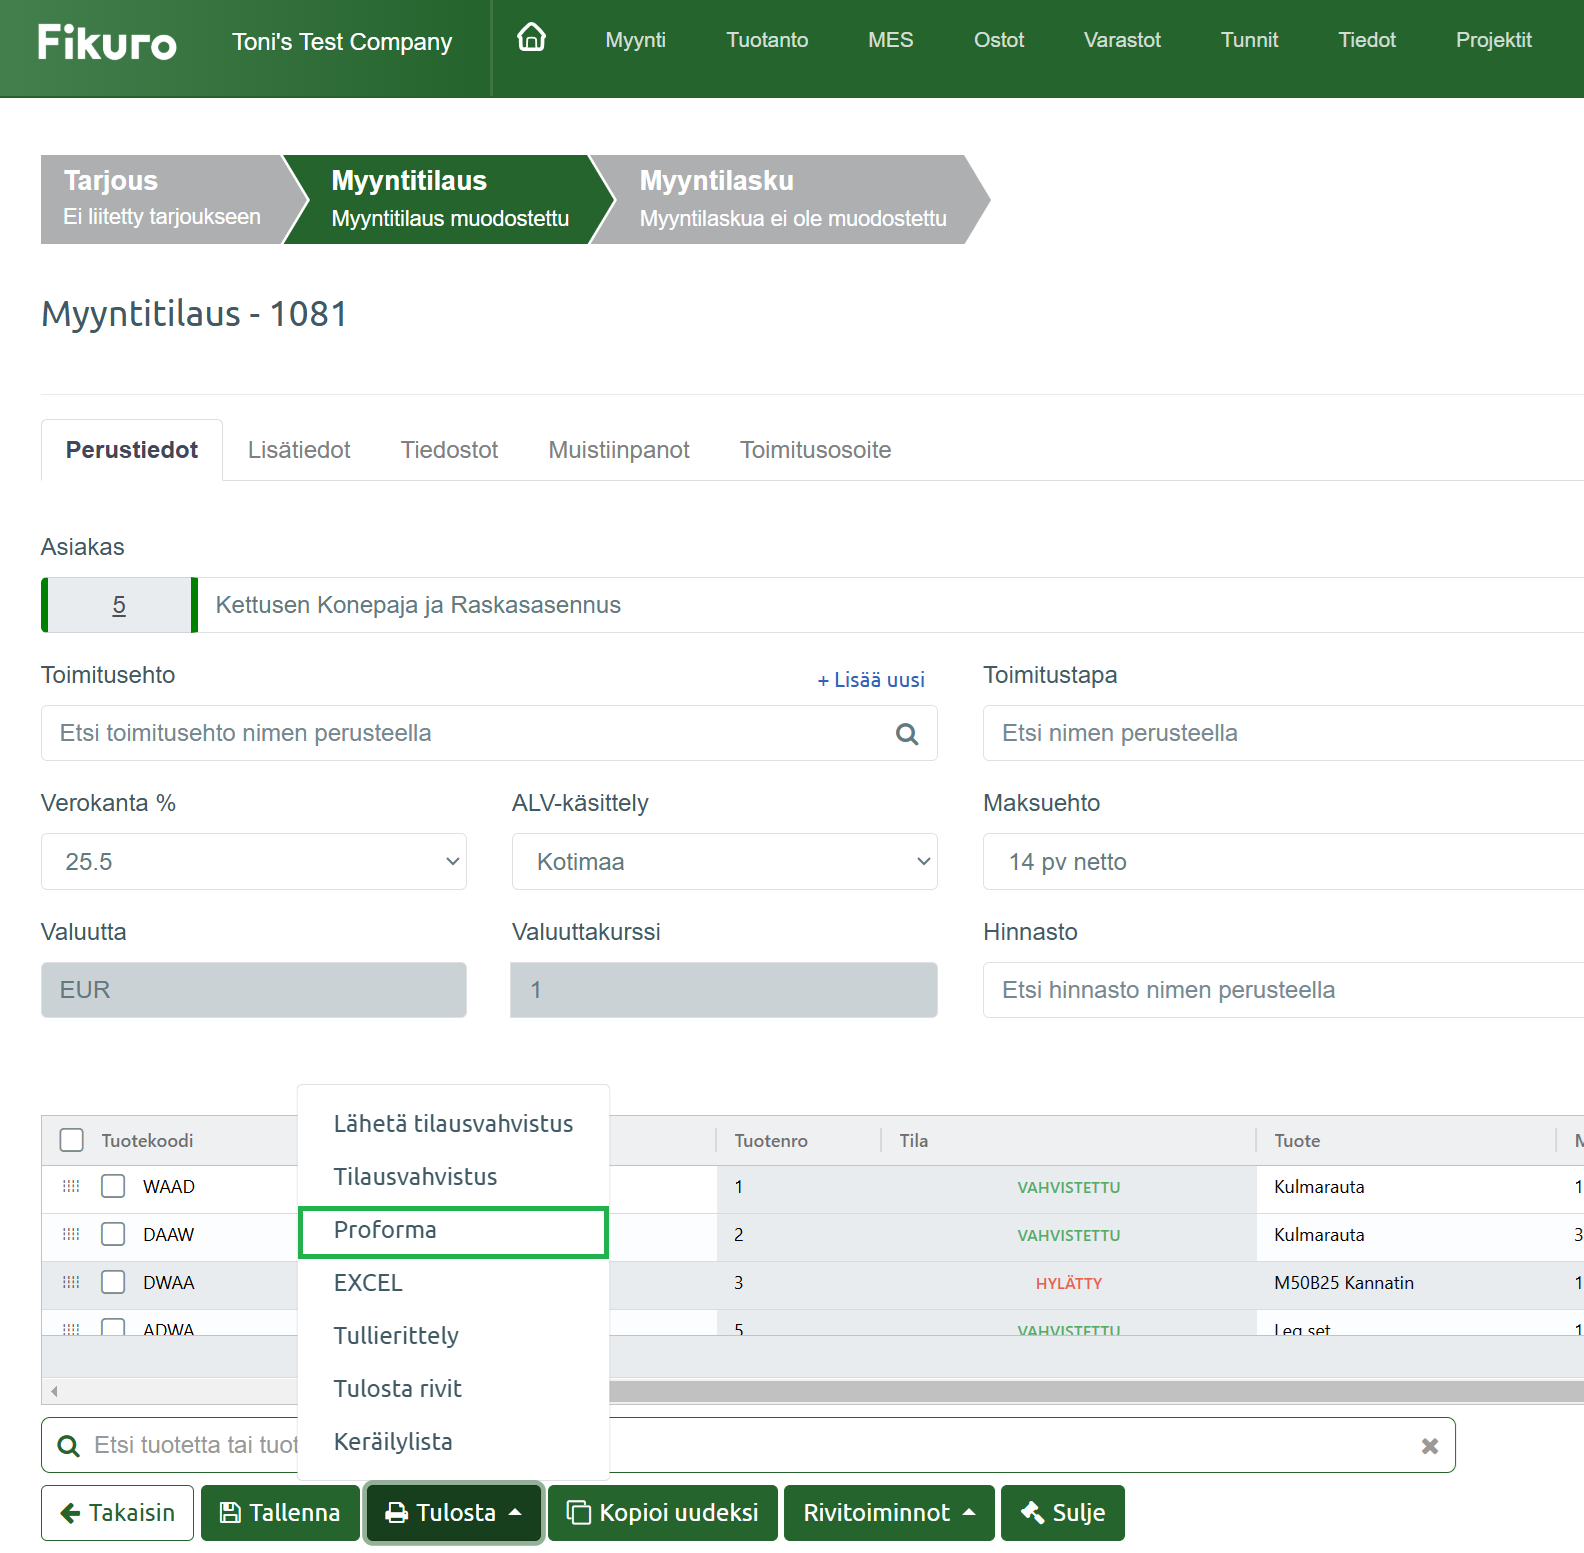This screenshot has height=1553, width=1584.
Task: Grab the drag handle of DAAW row
Action: click(x=71, y=1234)
